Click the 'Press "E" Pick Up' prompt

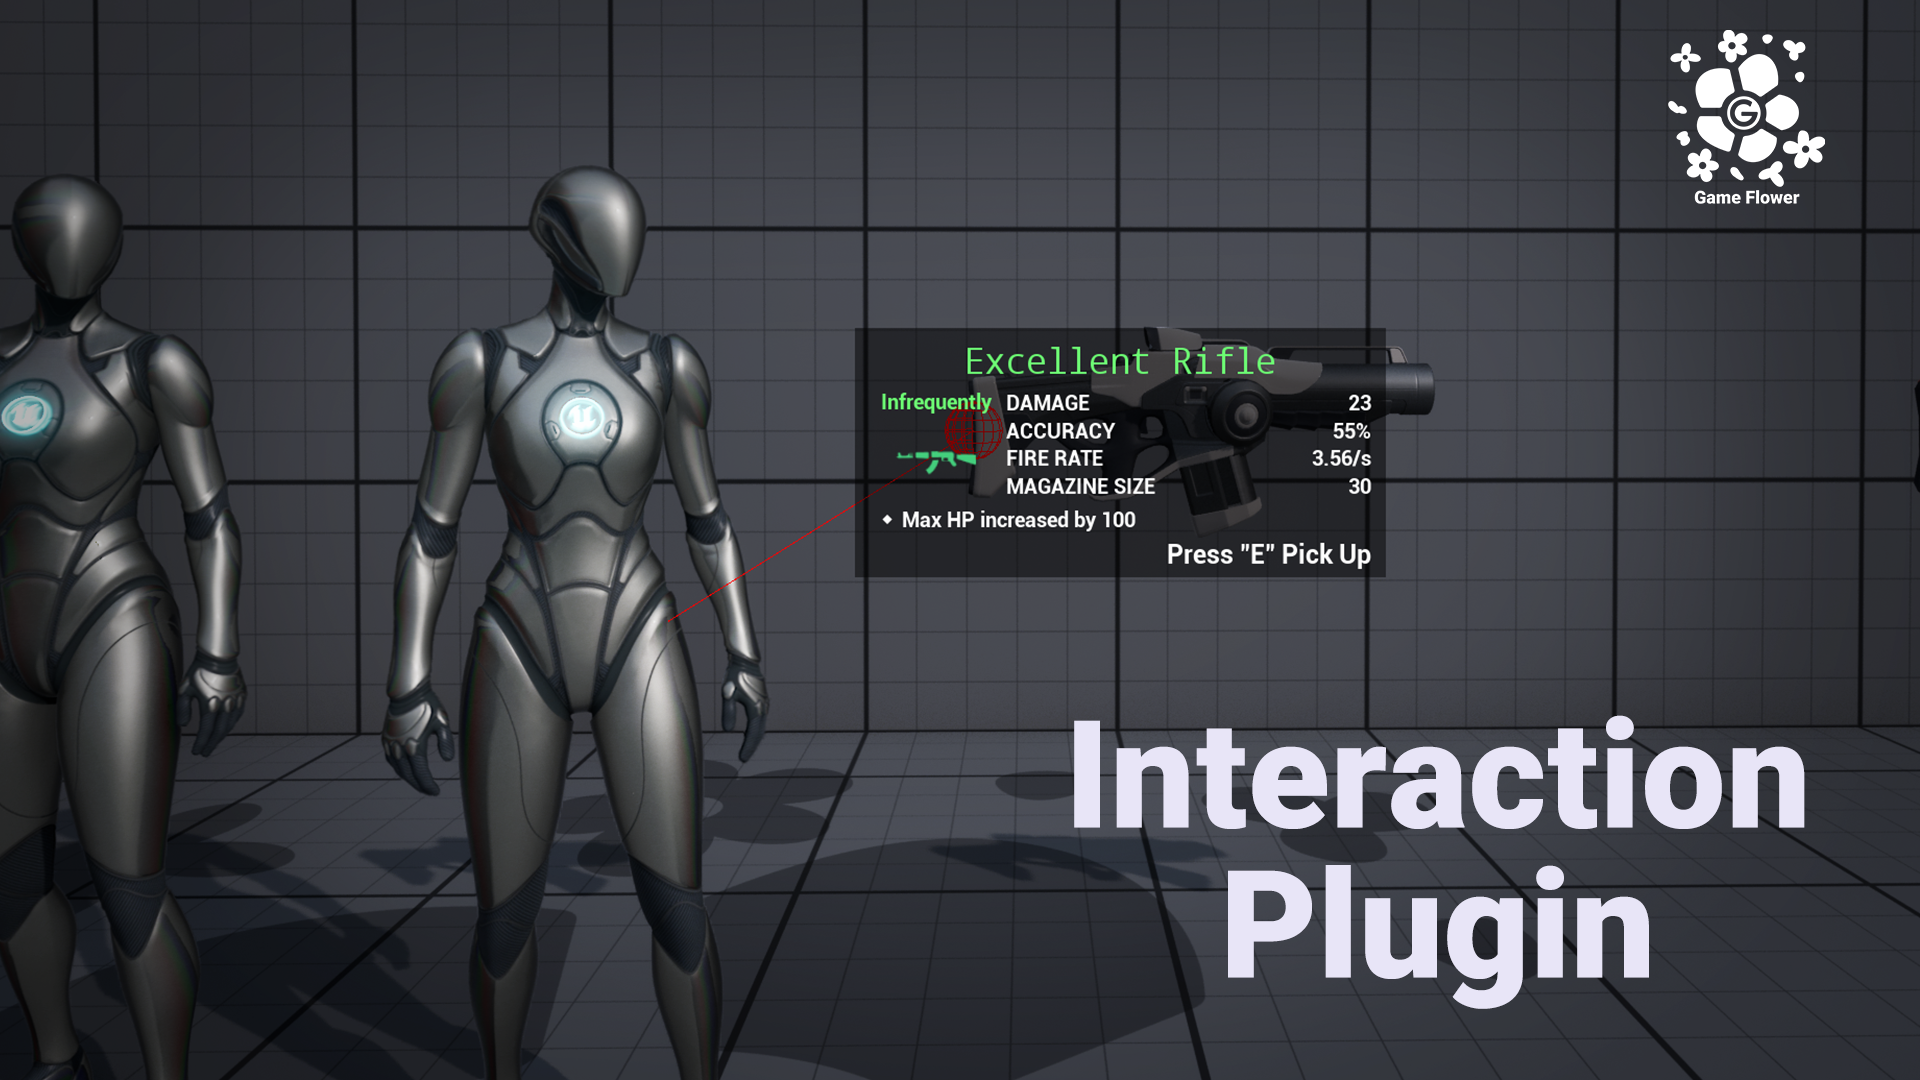tap(1268, 555)
